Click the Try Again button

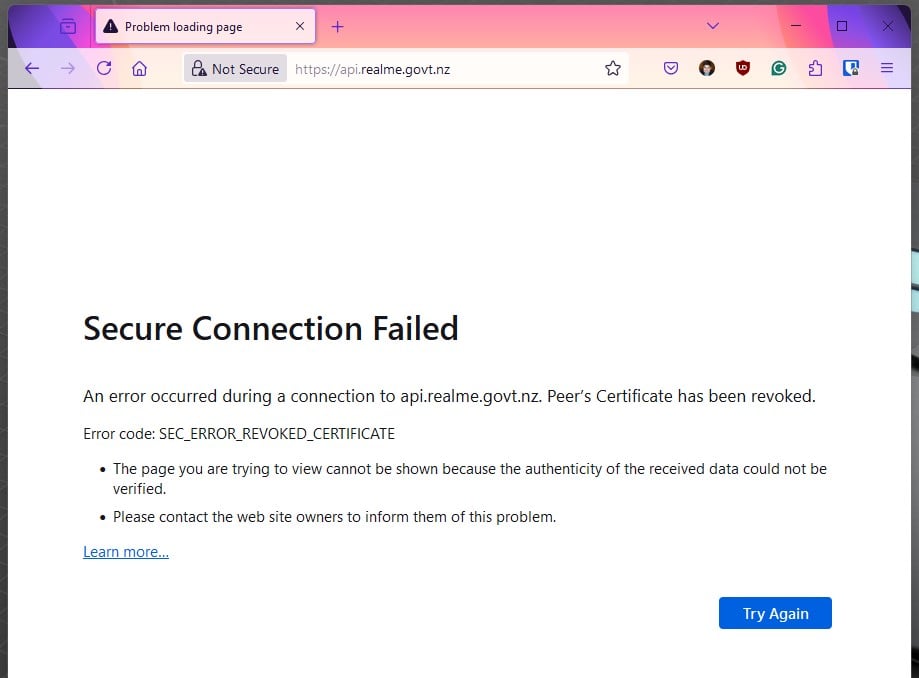(x=775, y=613)
